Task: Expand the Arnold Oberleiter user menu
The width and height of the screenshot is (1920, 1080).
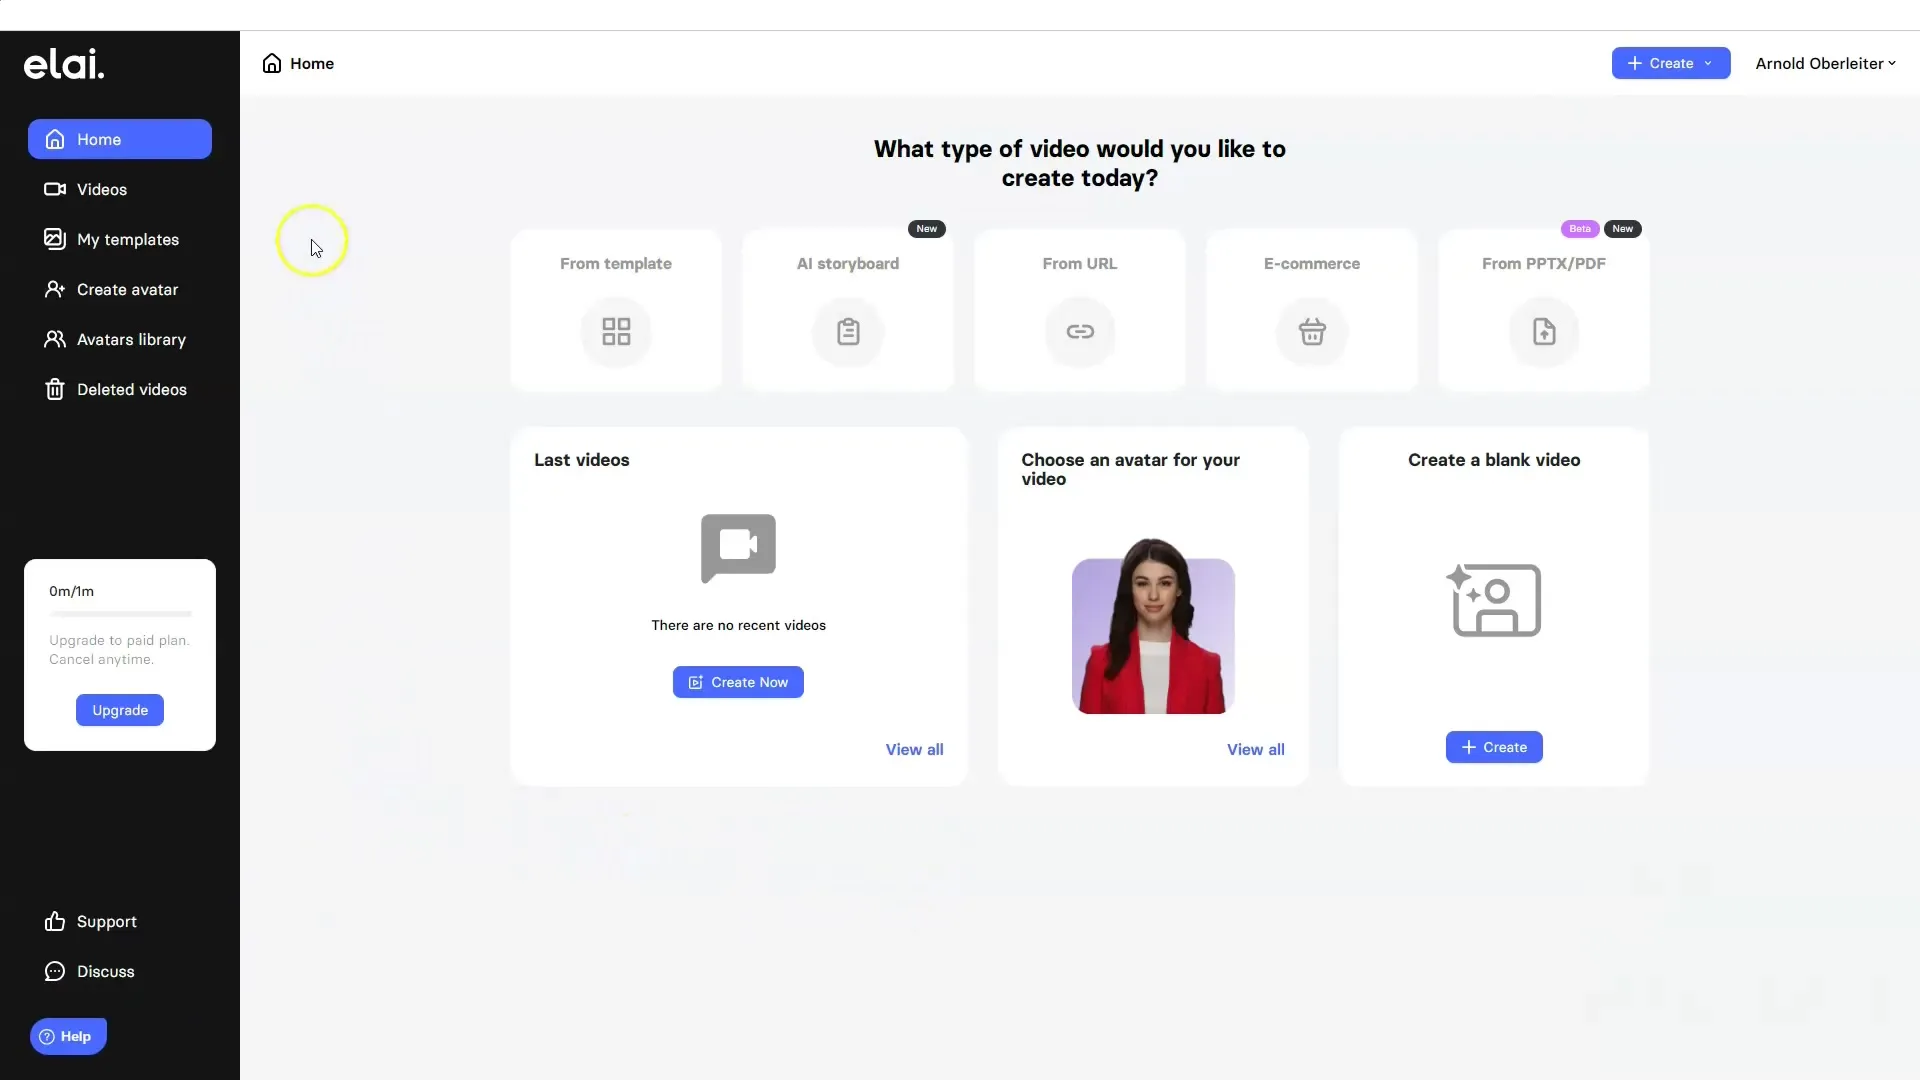Action: pos(1826,62)
